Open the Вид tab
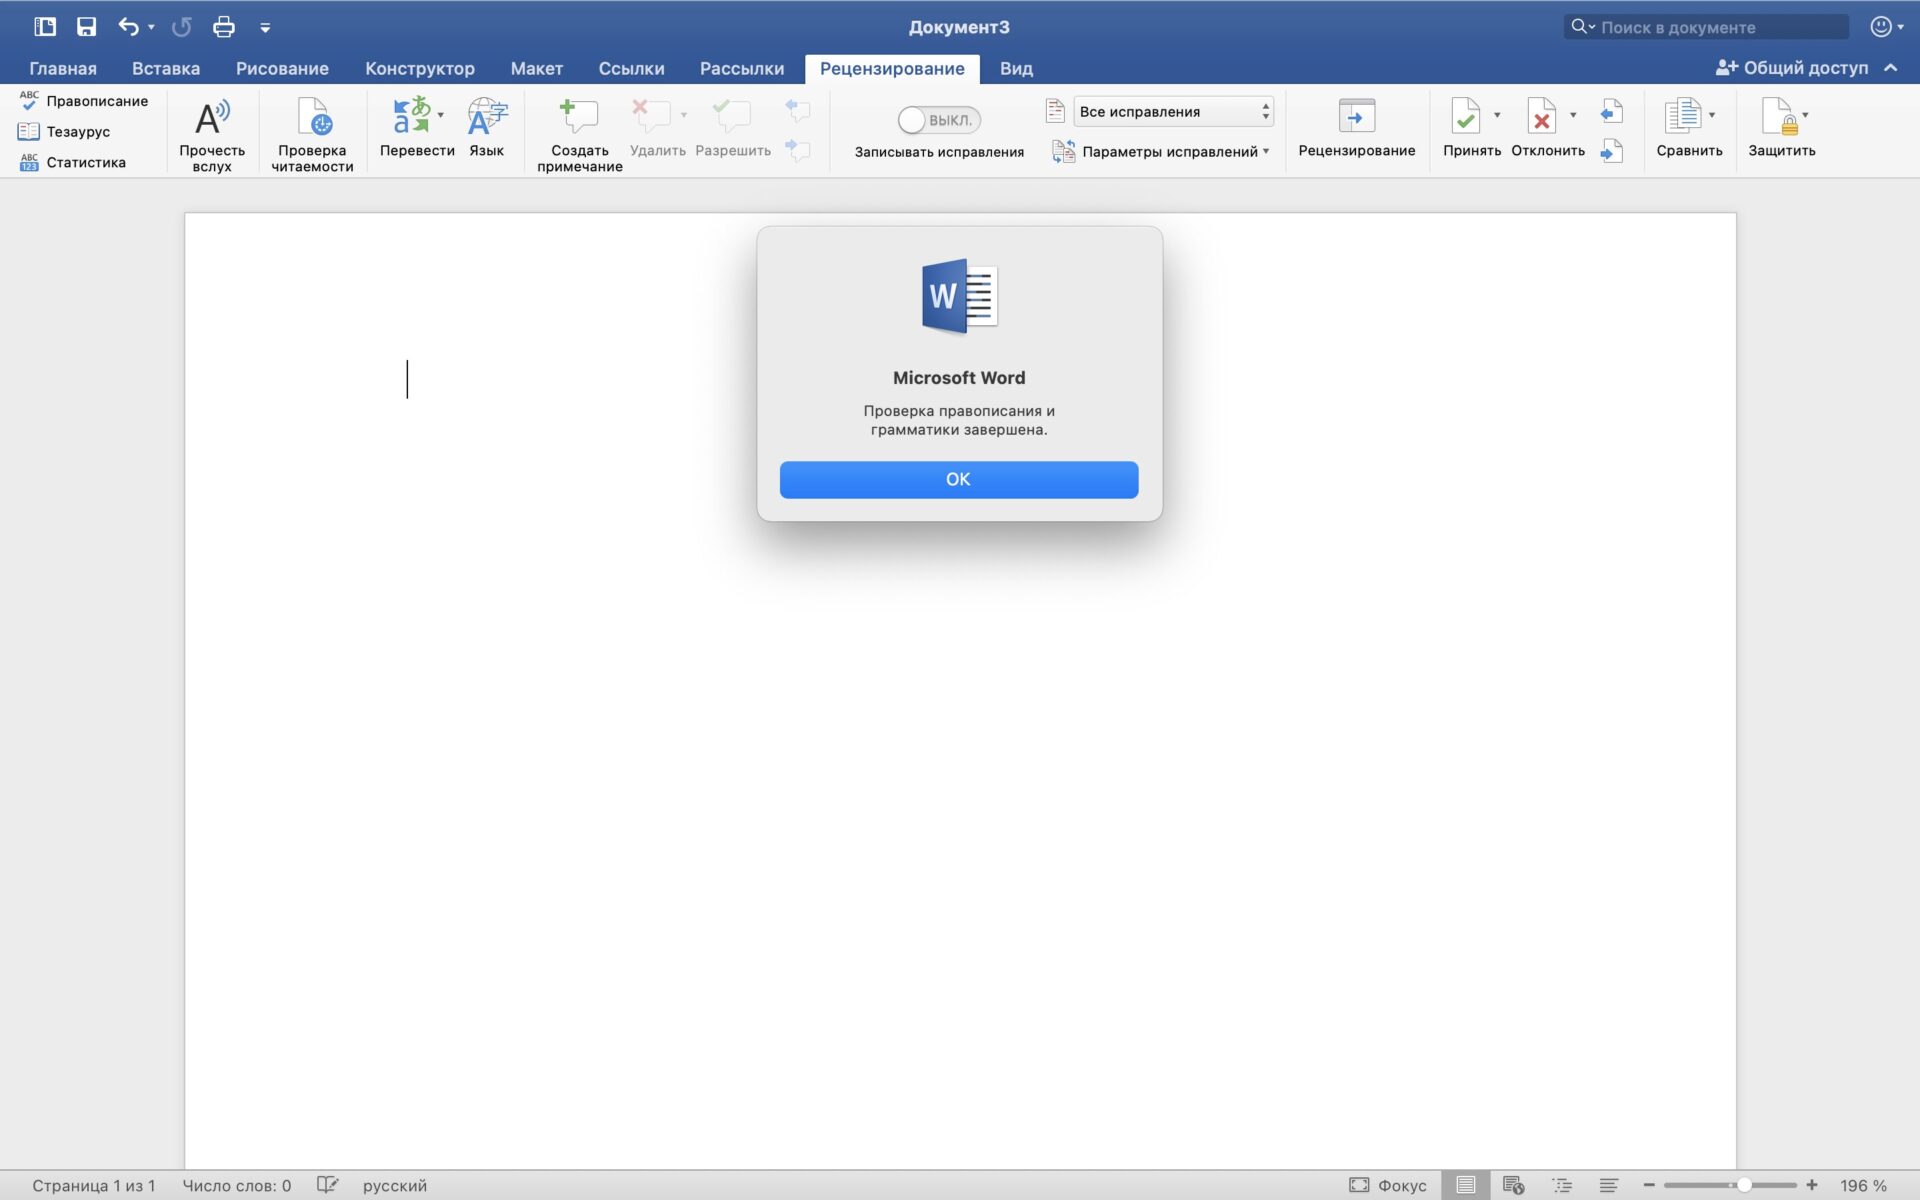1920x1200 pixels. 1016,68
